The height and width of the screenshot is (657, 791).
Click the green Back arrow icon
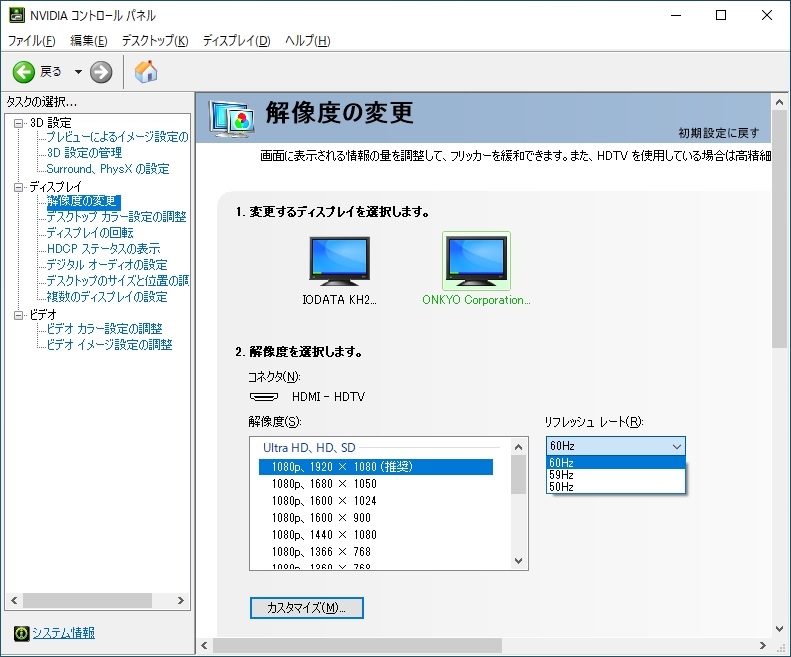tap(23, 72)
